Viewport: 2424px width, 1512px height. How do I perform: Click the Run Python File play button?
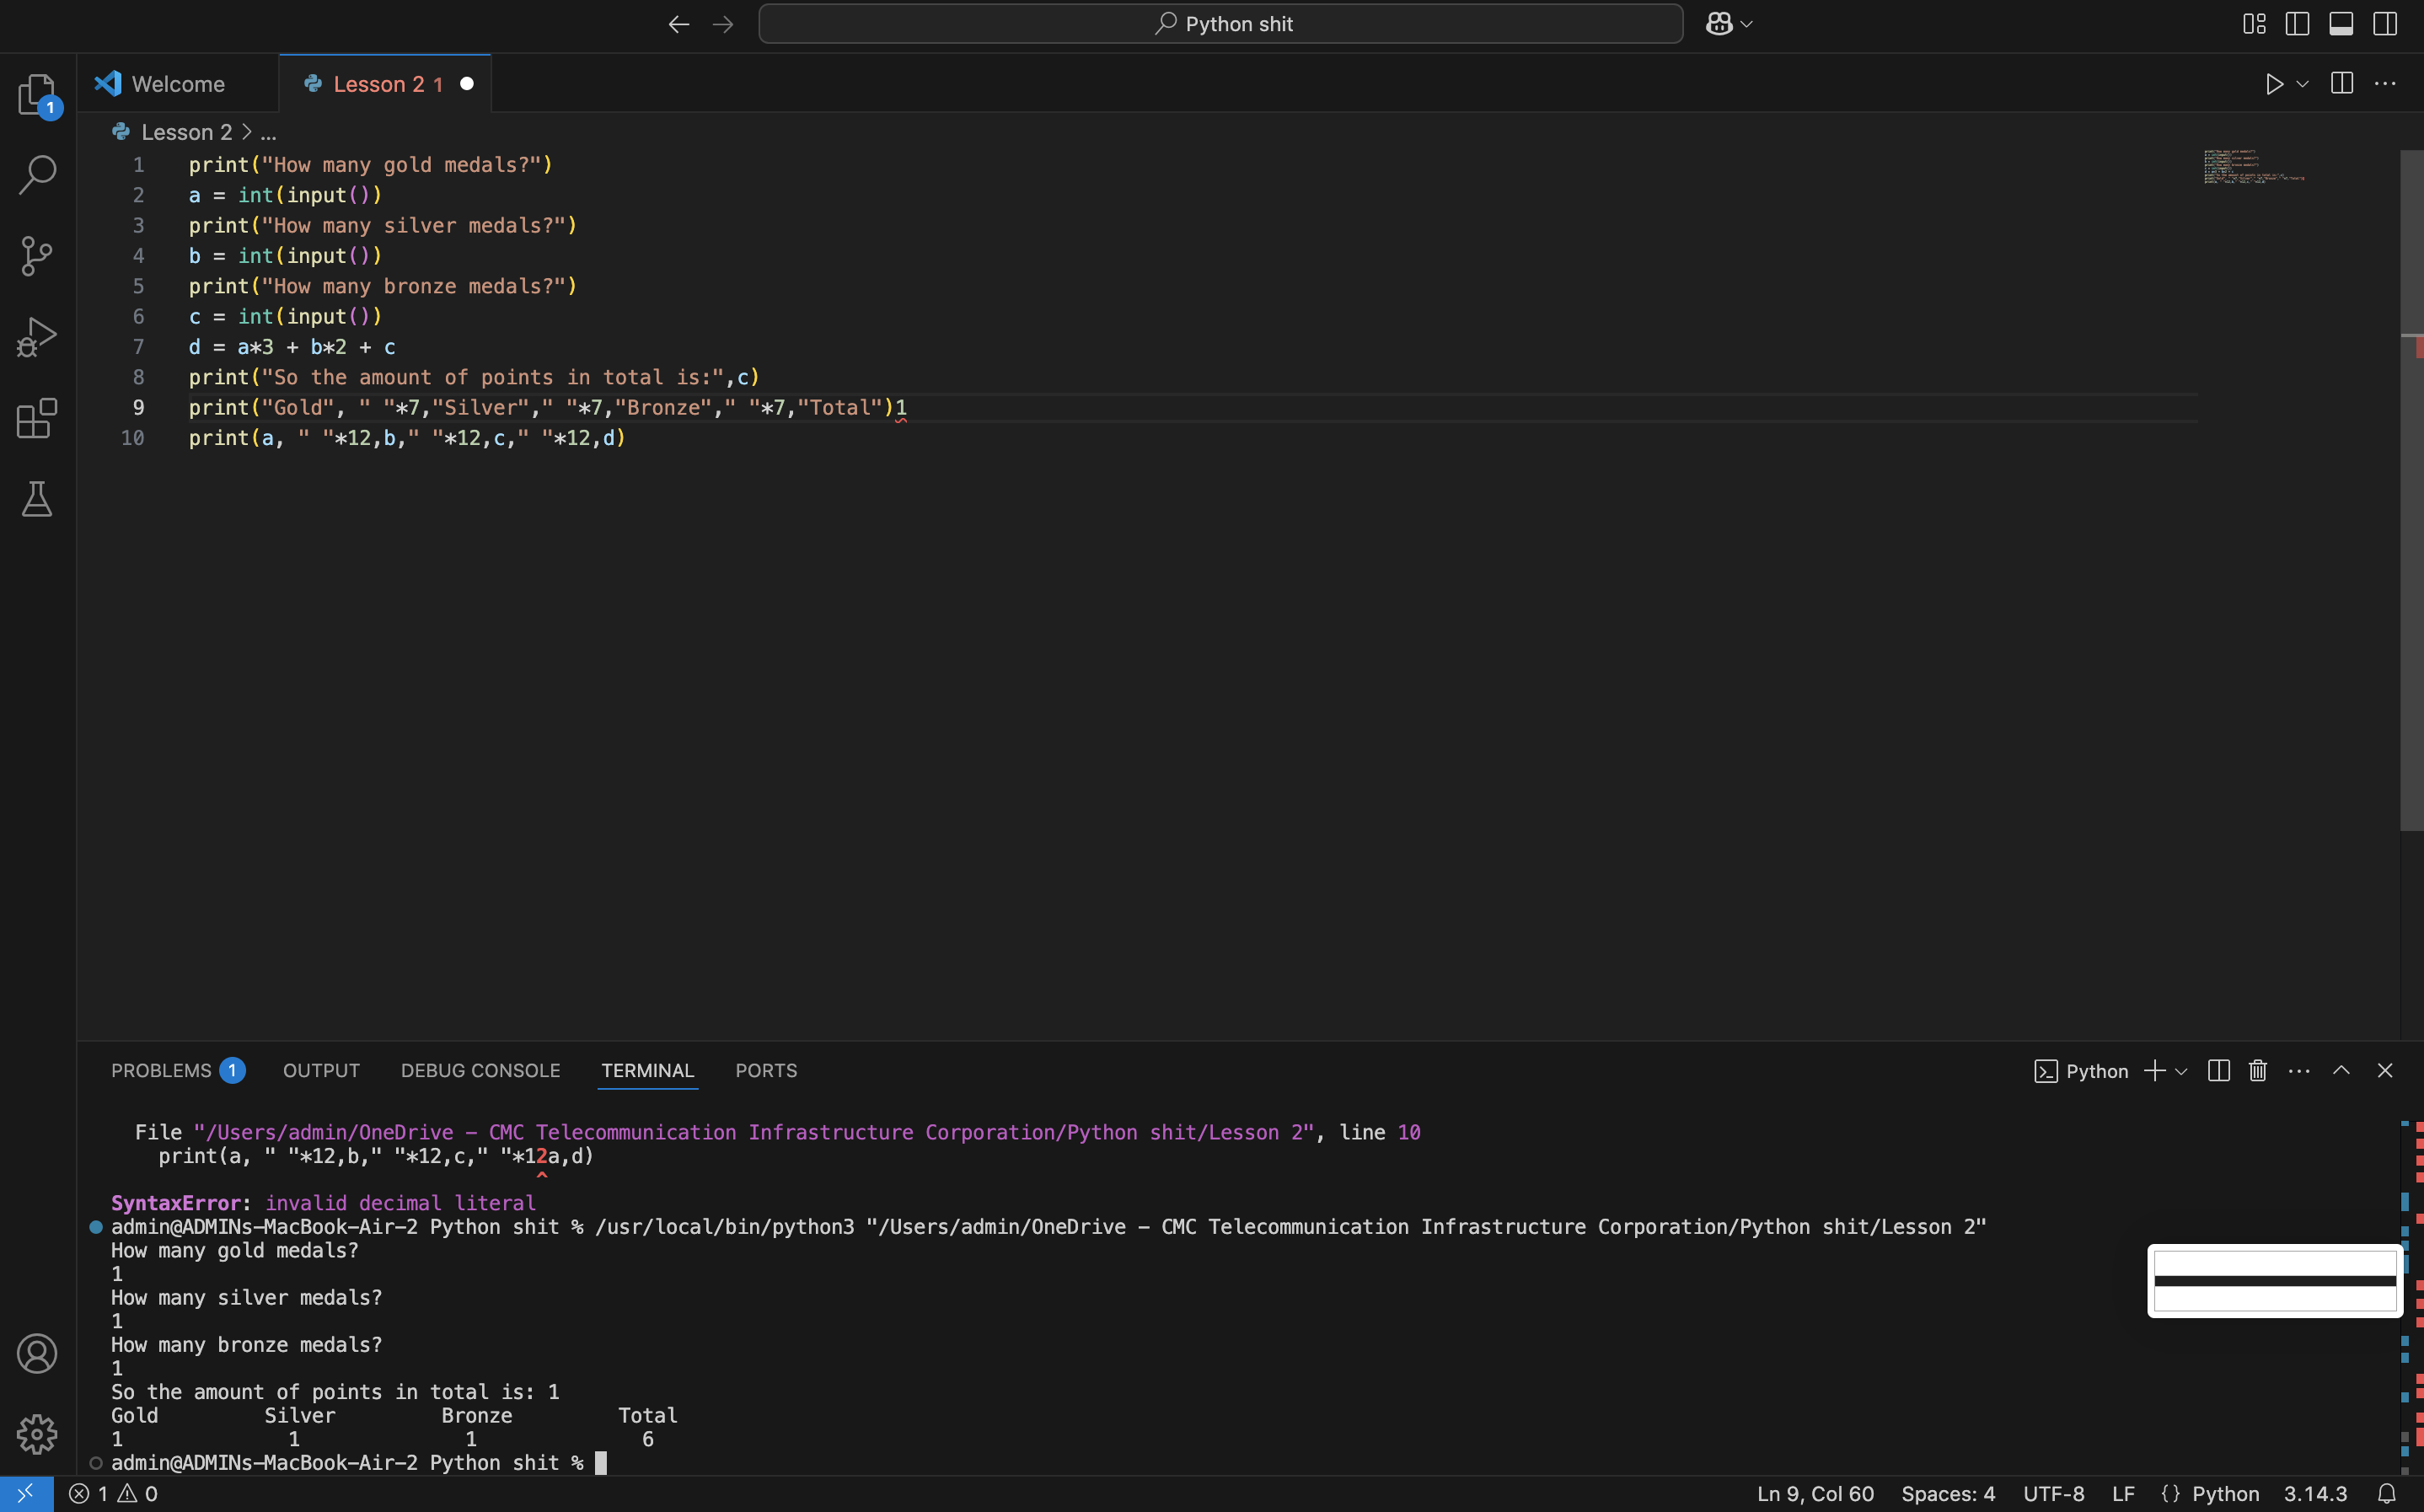[x=2274, y=84]
